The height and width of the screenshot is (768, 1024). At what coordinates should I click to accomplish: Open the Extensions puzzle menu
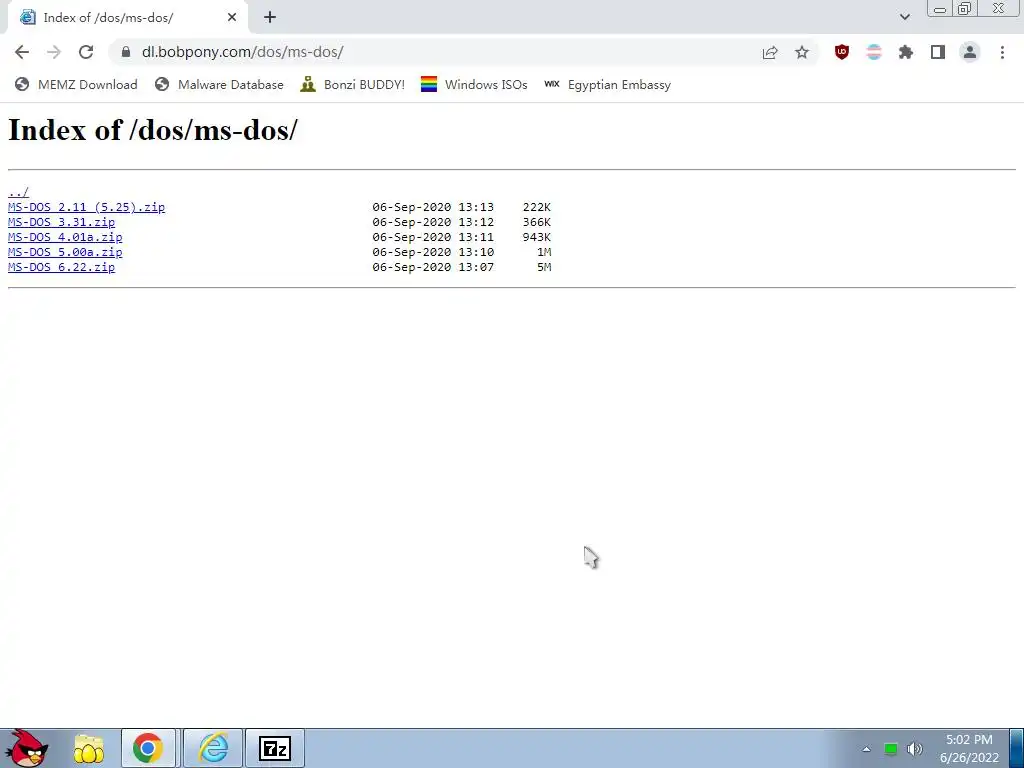(x=906, y=52)
